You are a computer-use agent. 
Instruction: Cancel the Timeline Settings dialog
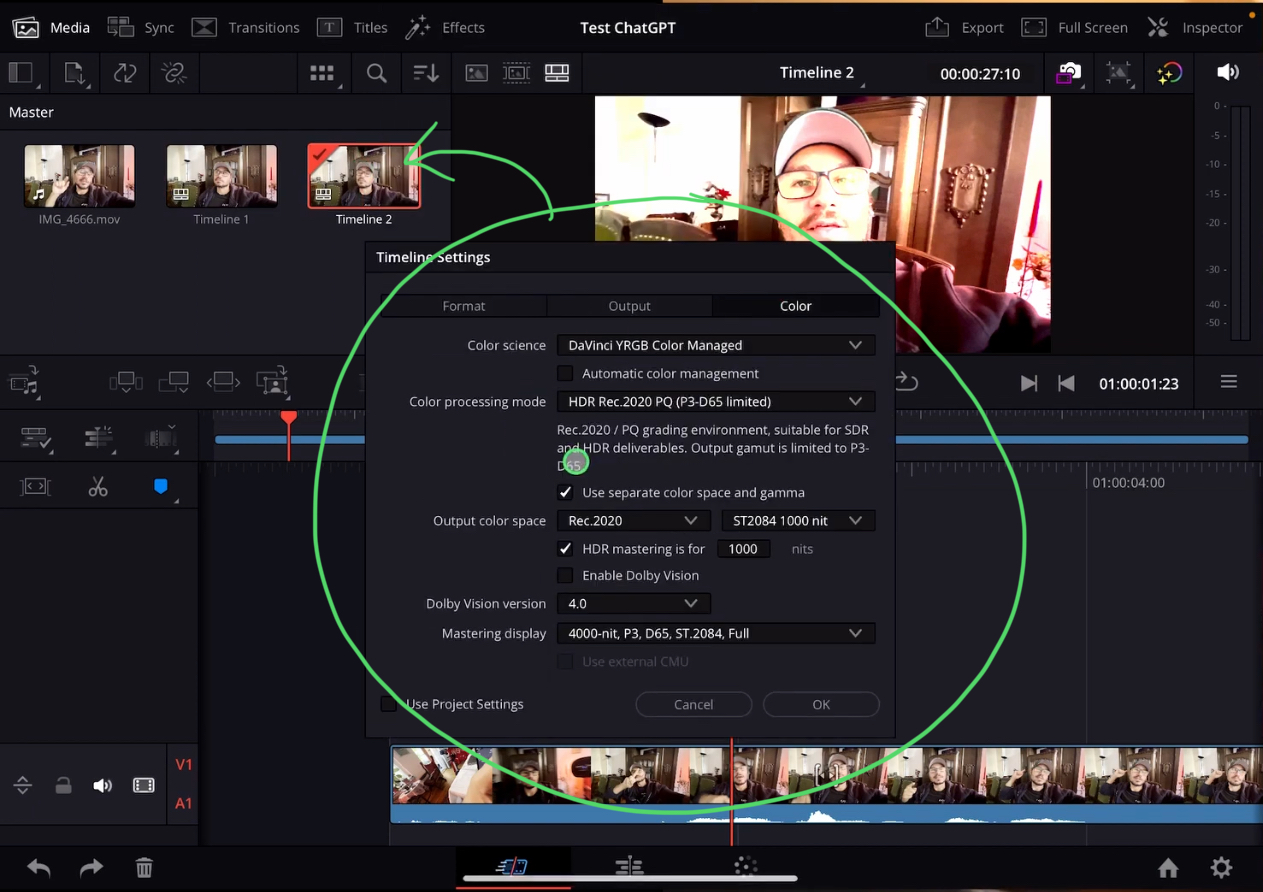[x=693, y=704]
